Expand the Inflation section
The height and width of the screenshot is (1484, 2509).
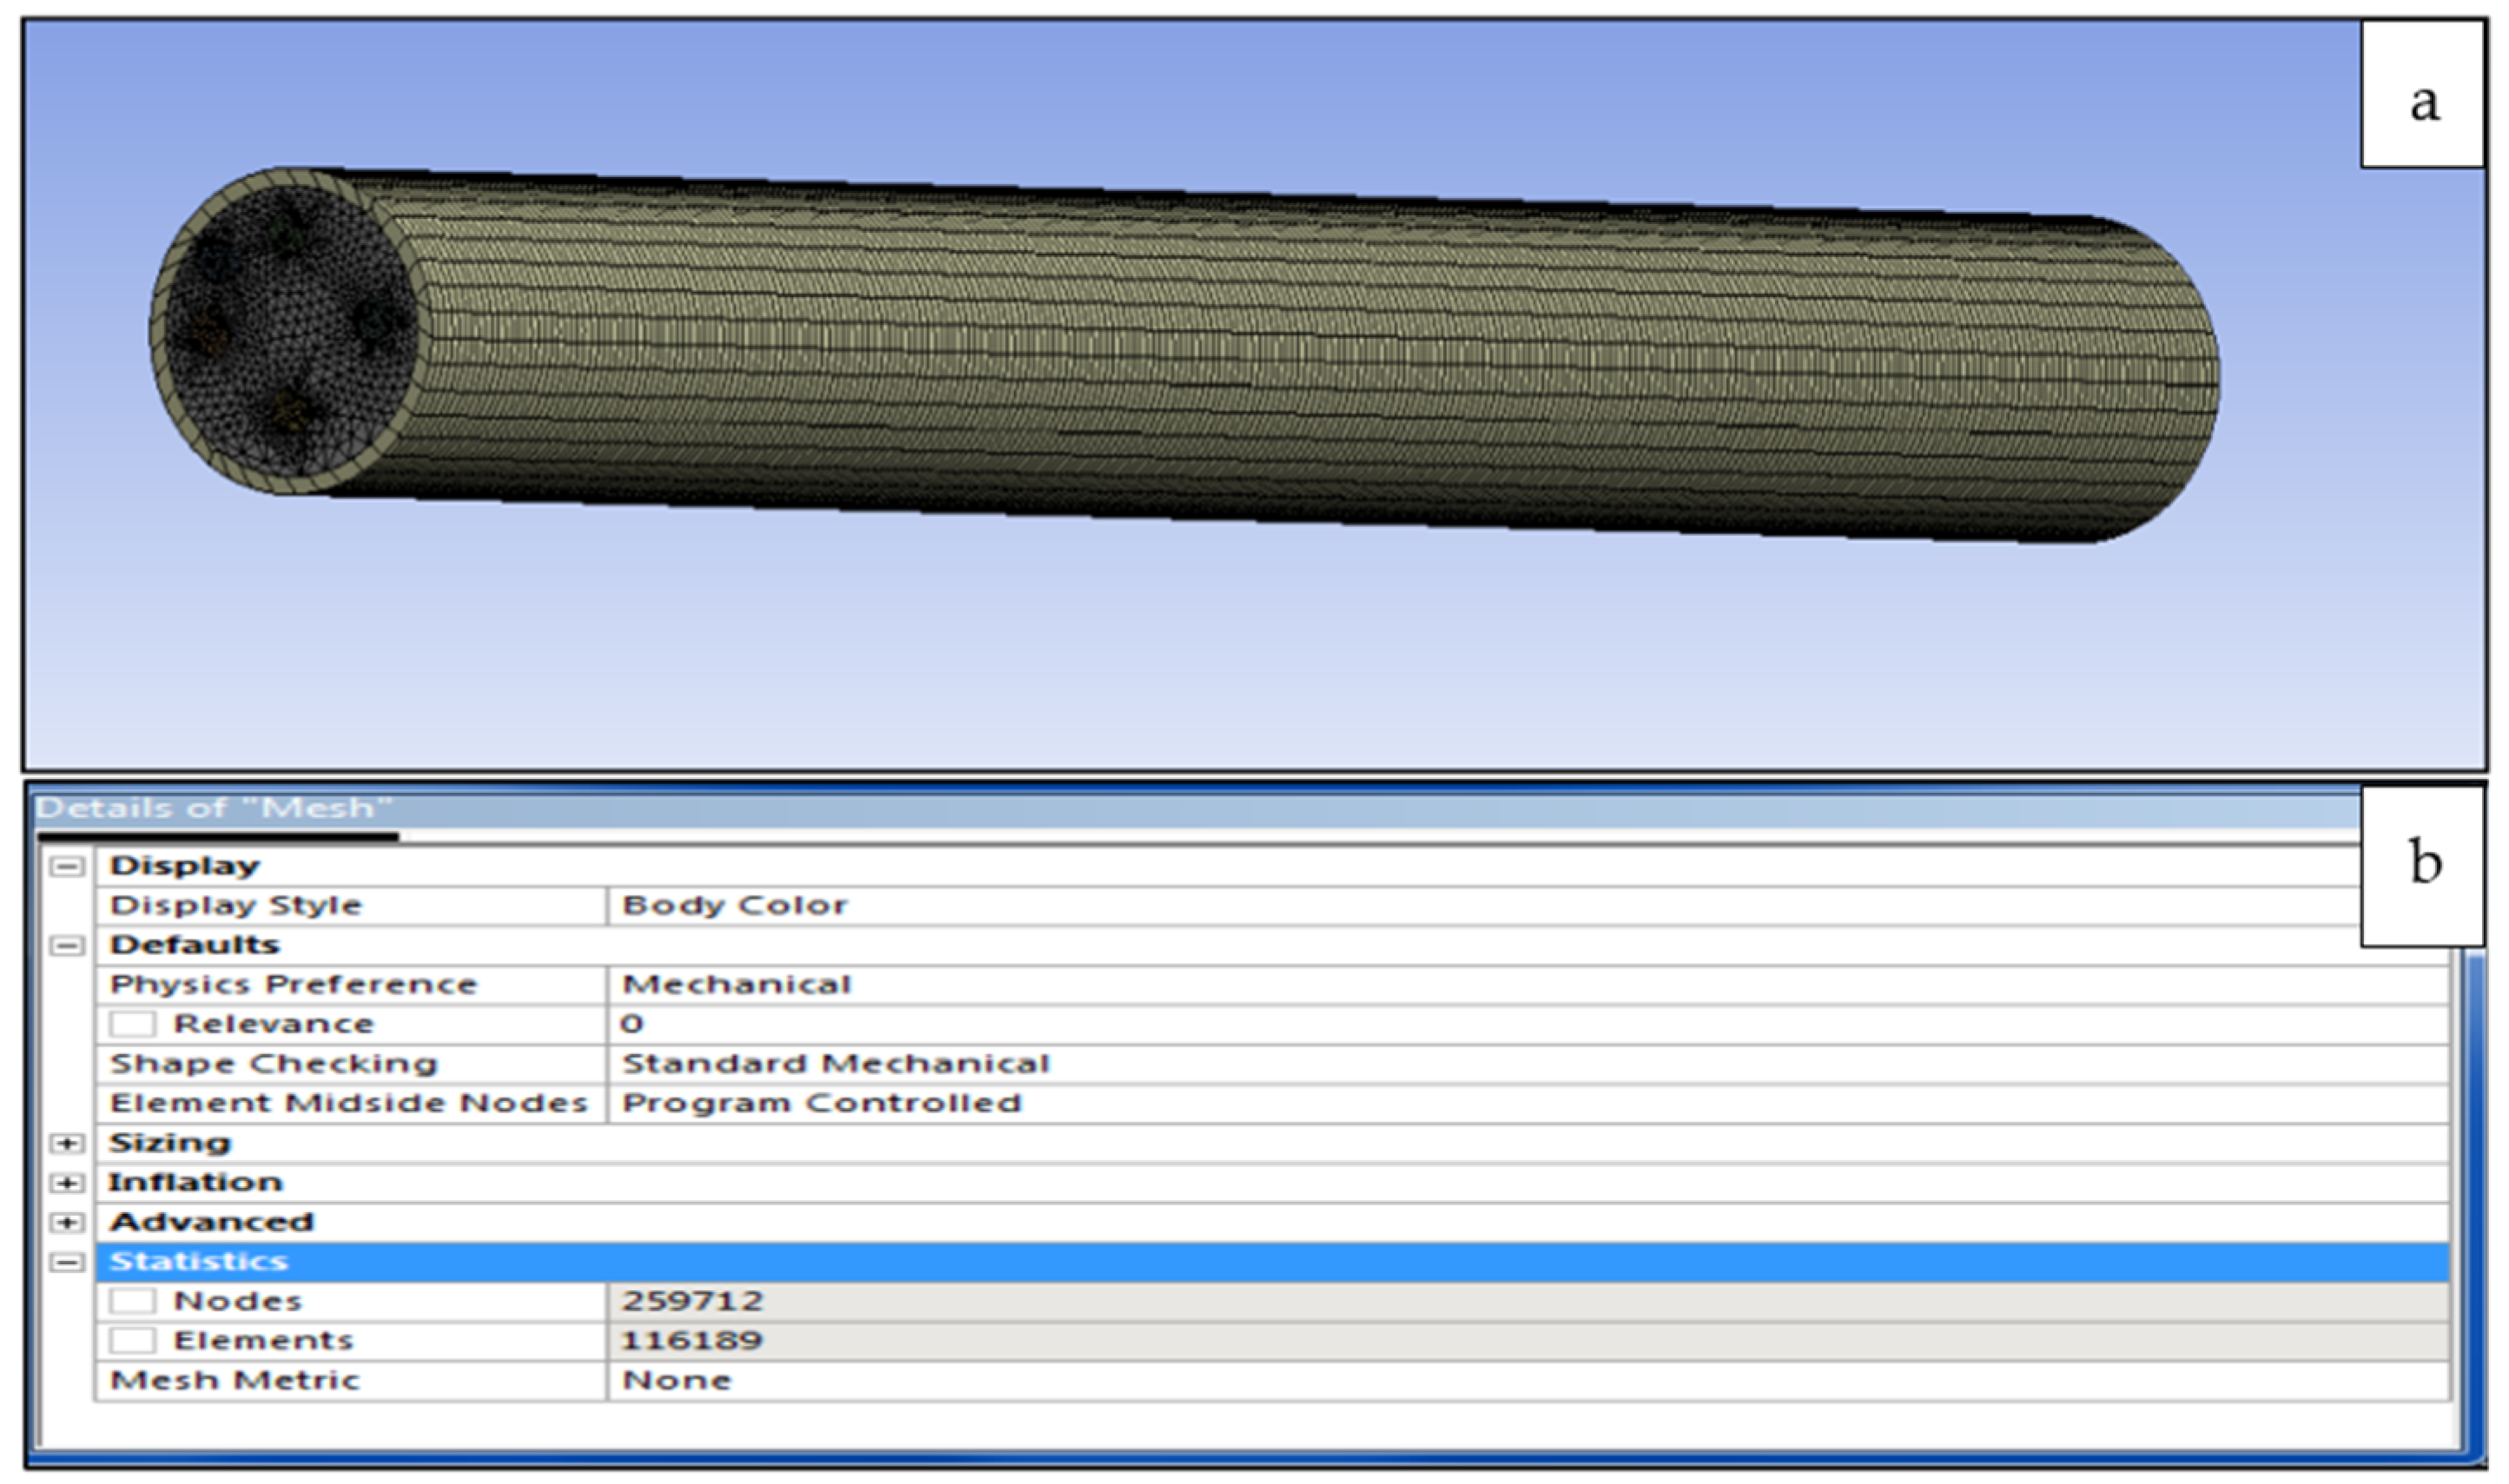(67, 1183)
